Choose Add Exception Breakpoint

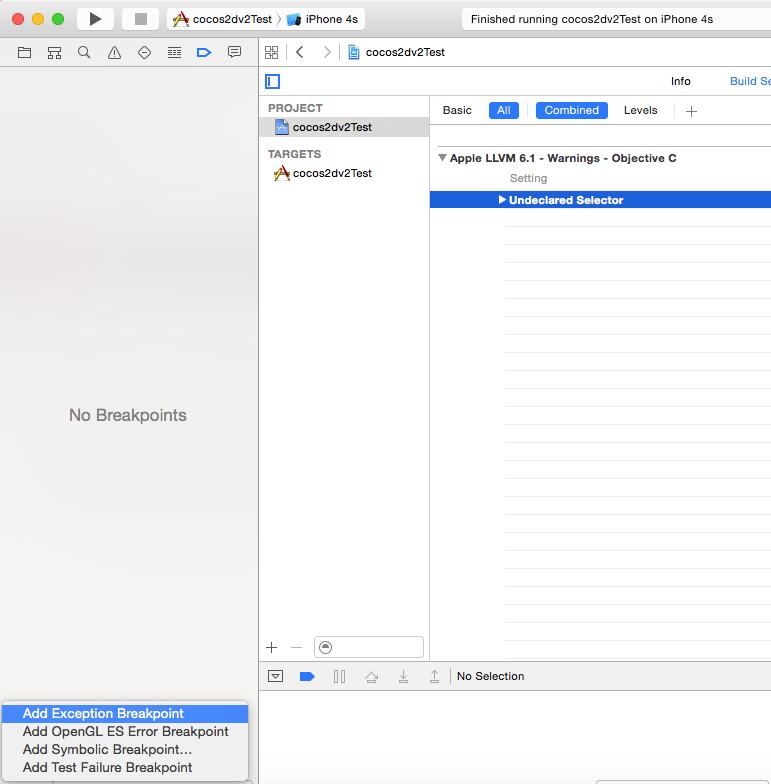point(125,713)
